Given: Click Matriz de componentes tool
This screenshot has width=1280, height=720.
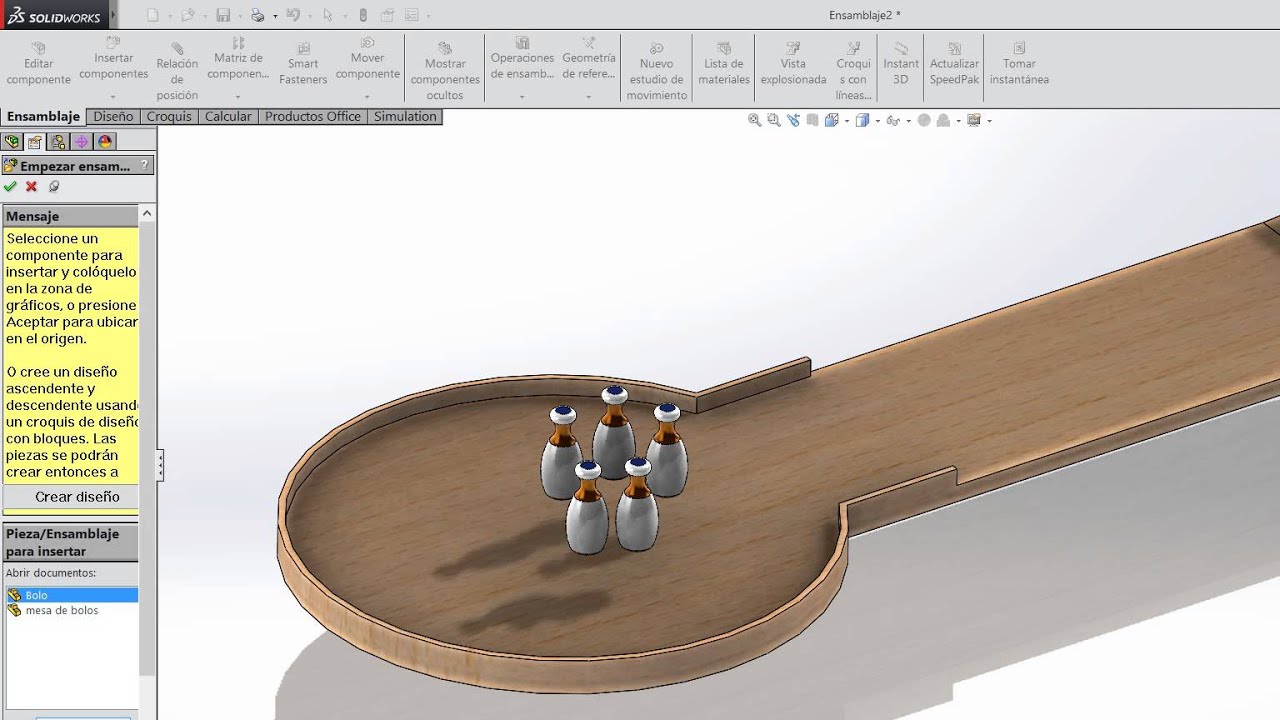Looking at the screenshot, I should [x=238, y=58].
